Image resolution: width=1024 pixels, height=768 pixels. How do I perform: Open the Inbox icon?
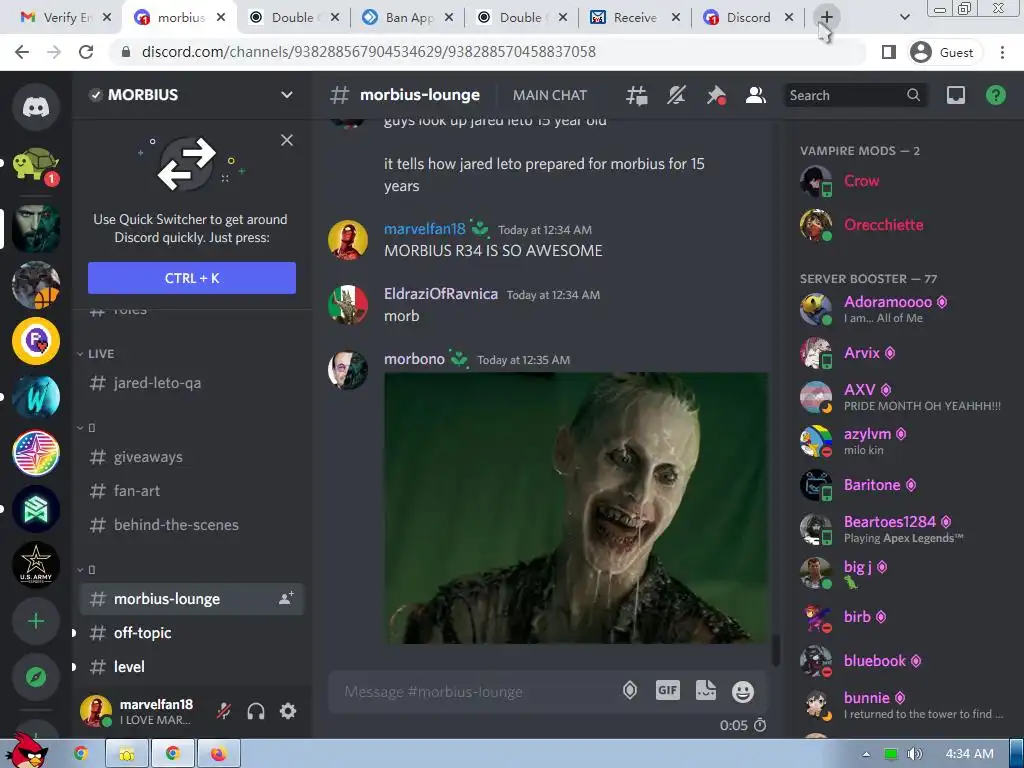[956, 95]
